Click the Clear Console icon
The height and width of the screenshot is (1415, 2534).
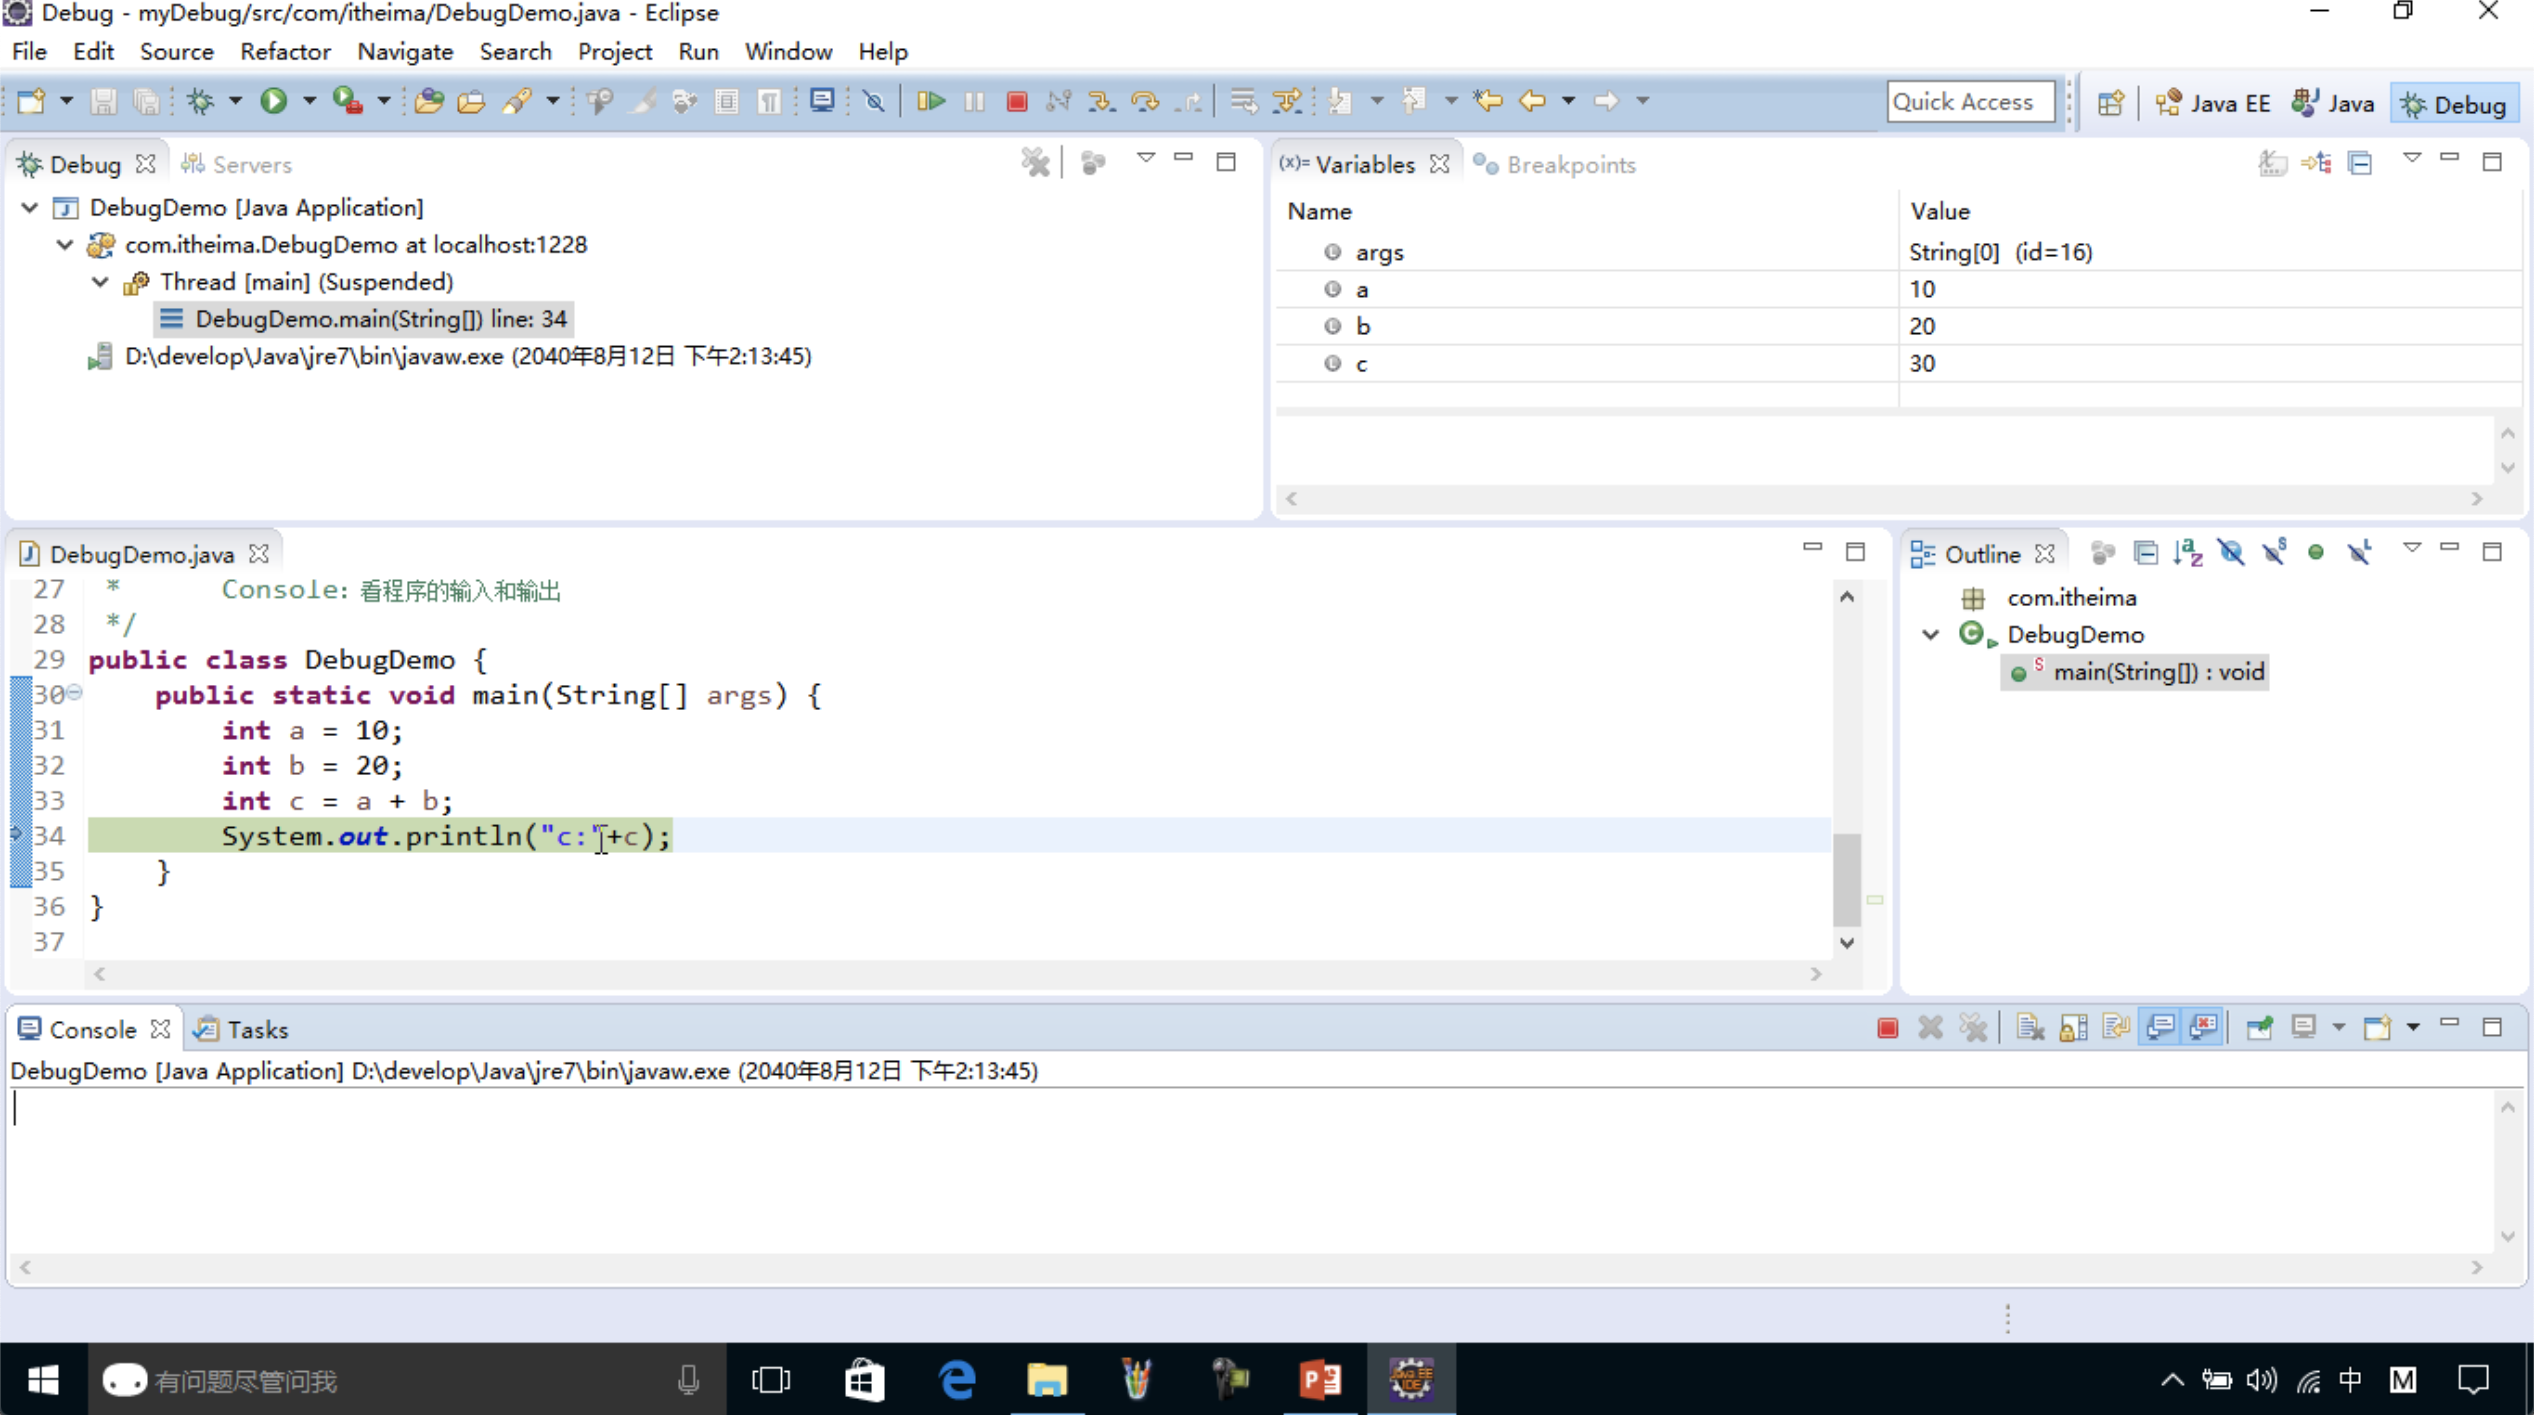tap(2030, 1028)
